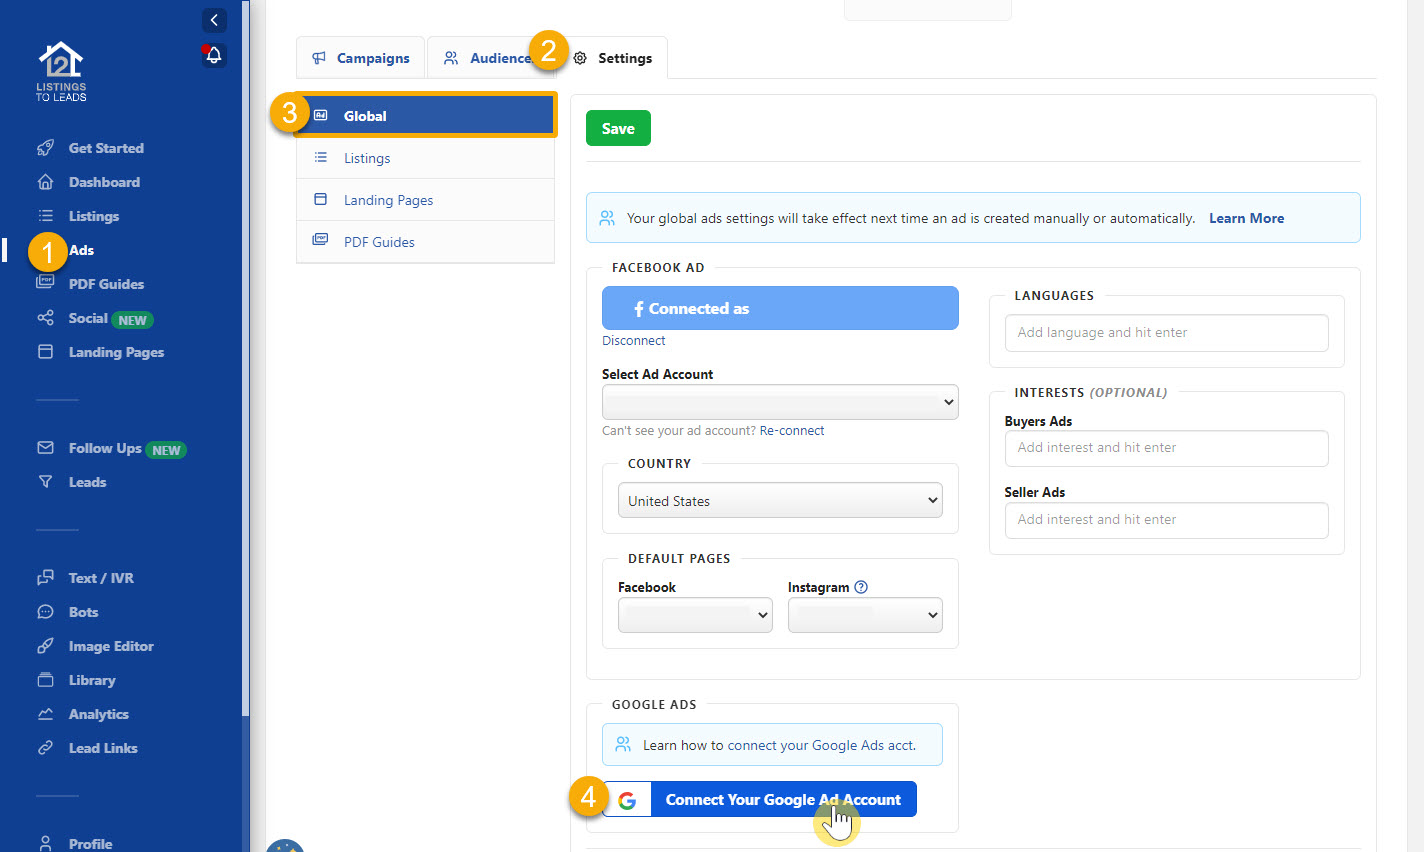The width and height of the screenshot is (1424, 852).
Task: Expand the Select Ad Account dropdown
Action: pos(780,402)
